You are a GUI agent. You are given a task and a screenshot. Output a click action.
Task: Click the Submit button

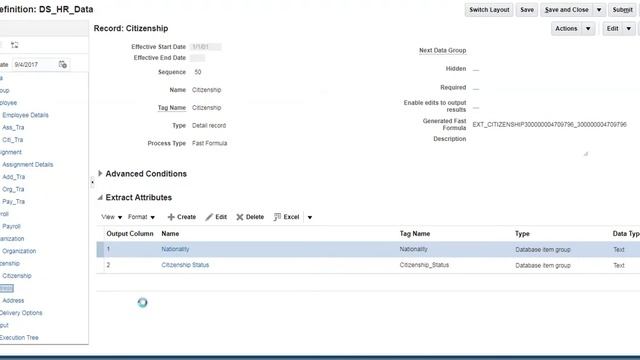(622, 10)
